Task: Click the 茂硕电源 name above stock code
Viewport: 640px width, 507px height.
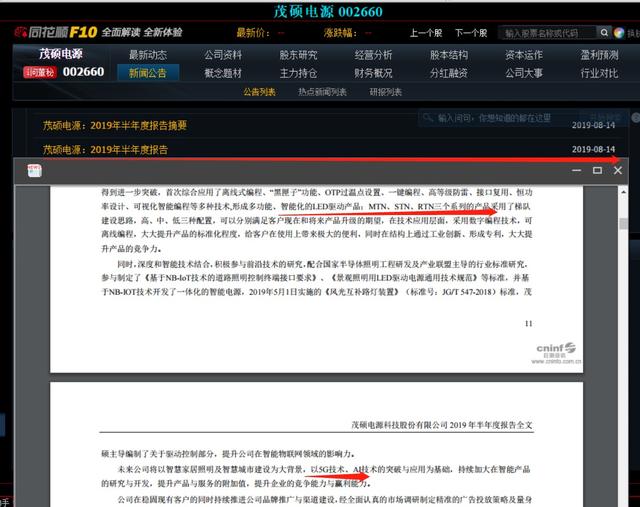Action: pos(61,53)
